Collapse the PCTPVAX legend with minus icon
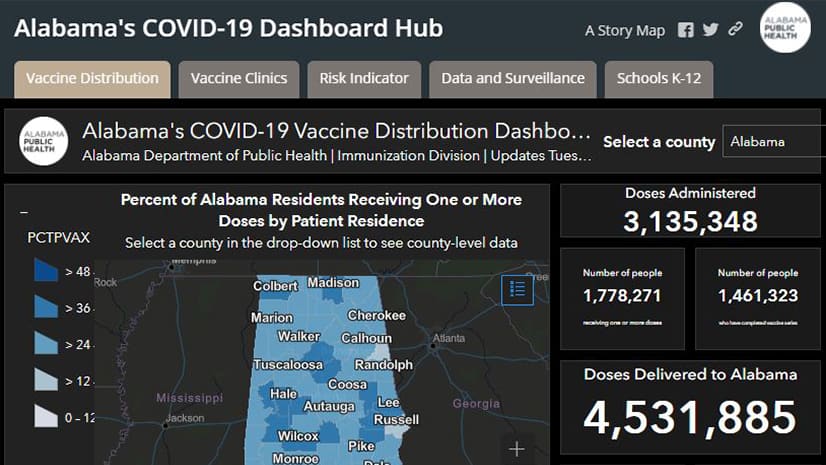The image size is (826, 465). coord(24,212)
